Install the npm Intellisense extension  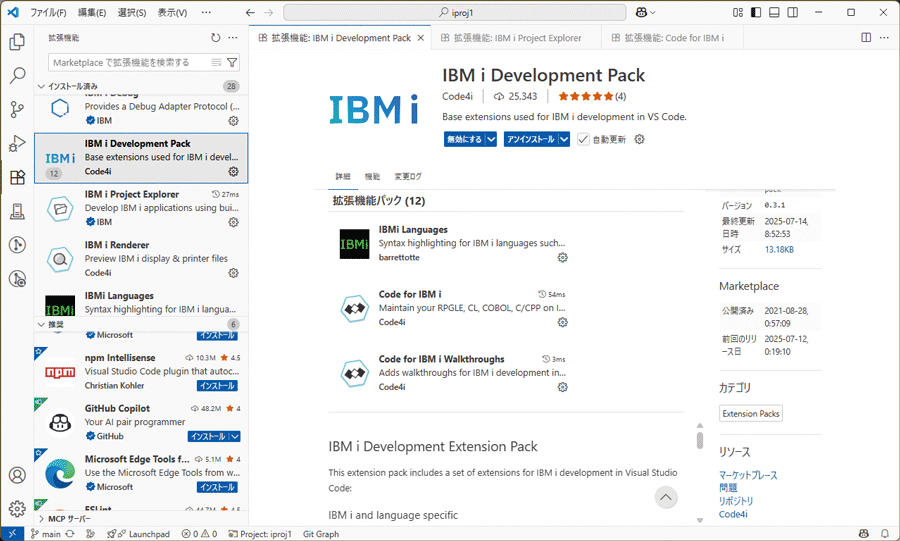[x=216, y=386]
